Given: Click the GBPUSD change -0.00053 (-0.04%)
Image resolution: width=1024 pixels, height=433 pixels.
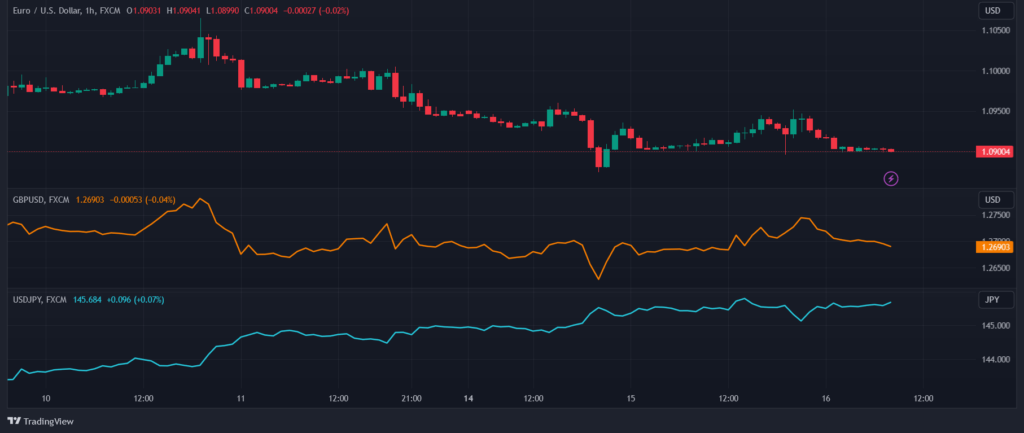Looking at the screenshot, I should pyautogui.click(x=142, y=200).
